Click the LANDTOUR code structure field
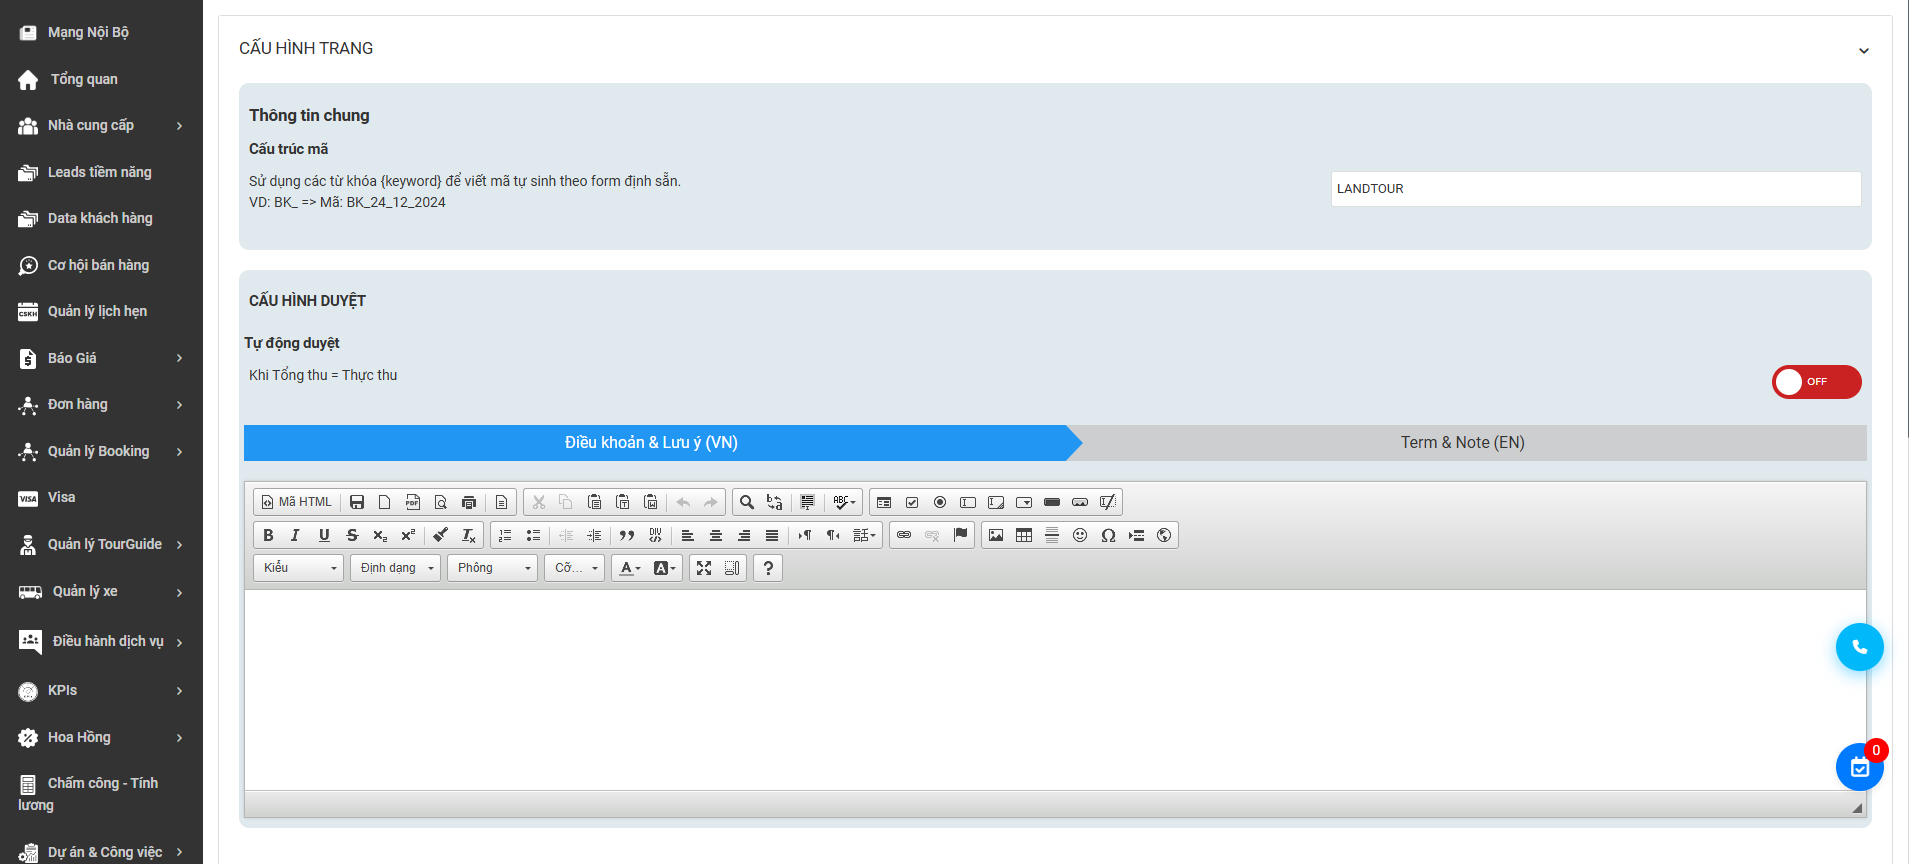Image resolution: width=1909 pixels, height=864 pixels. point(1595,189)
